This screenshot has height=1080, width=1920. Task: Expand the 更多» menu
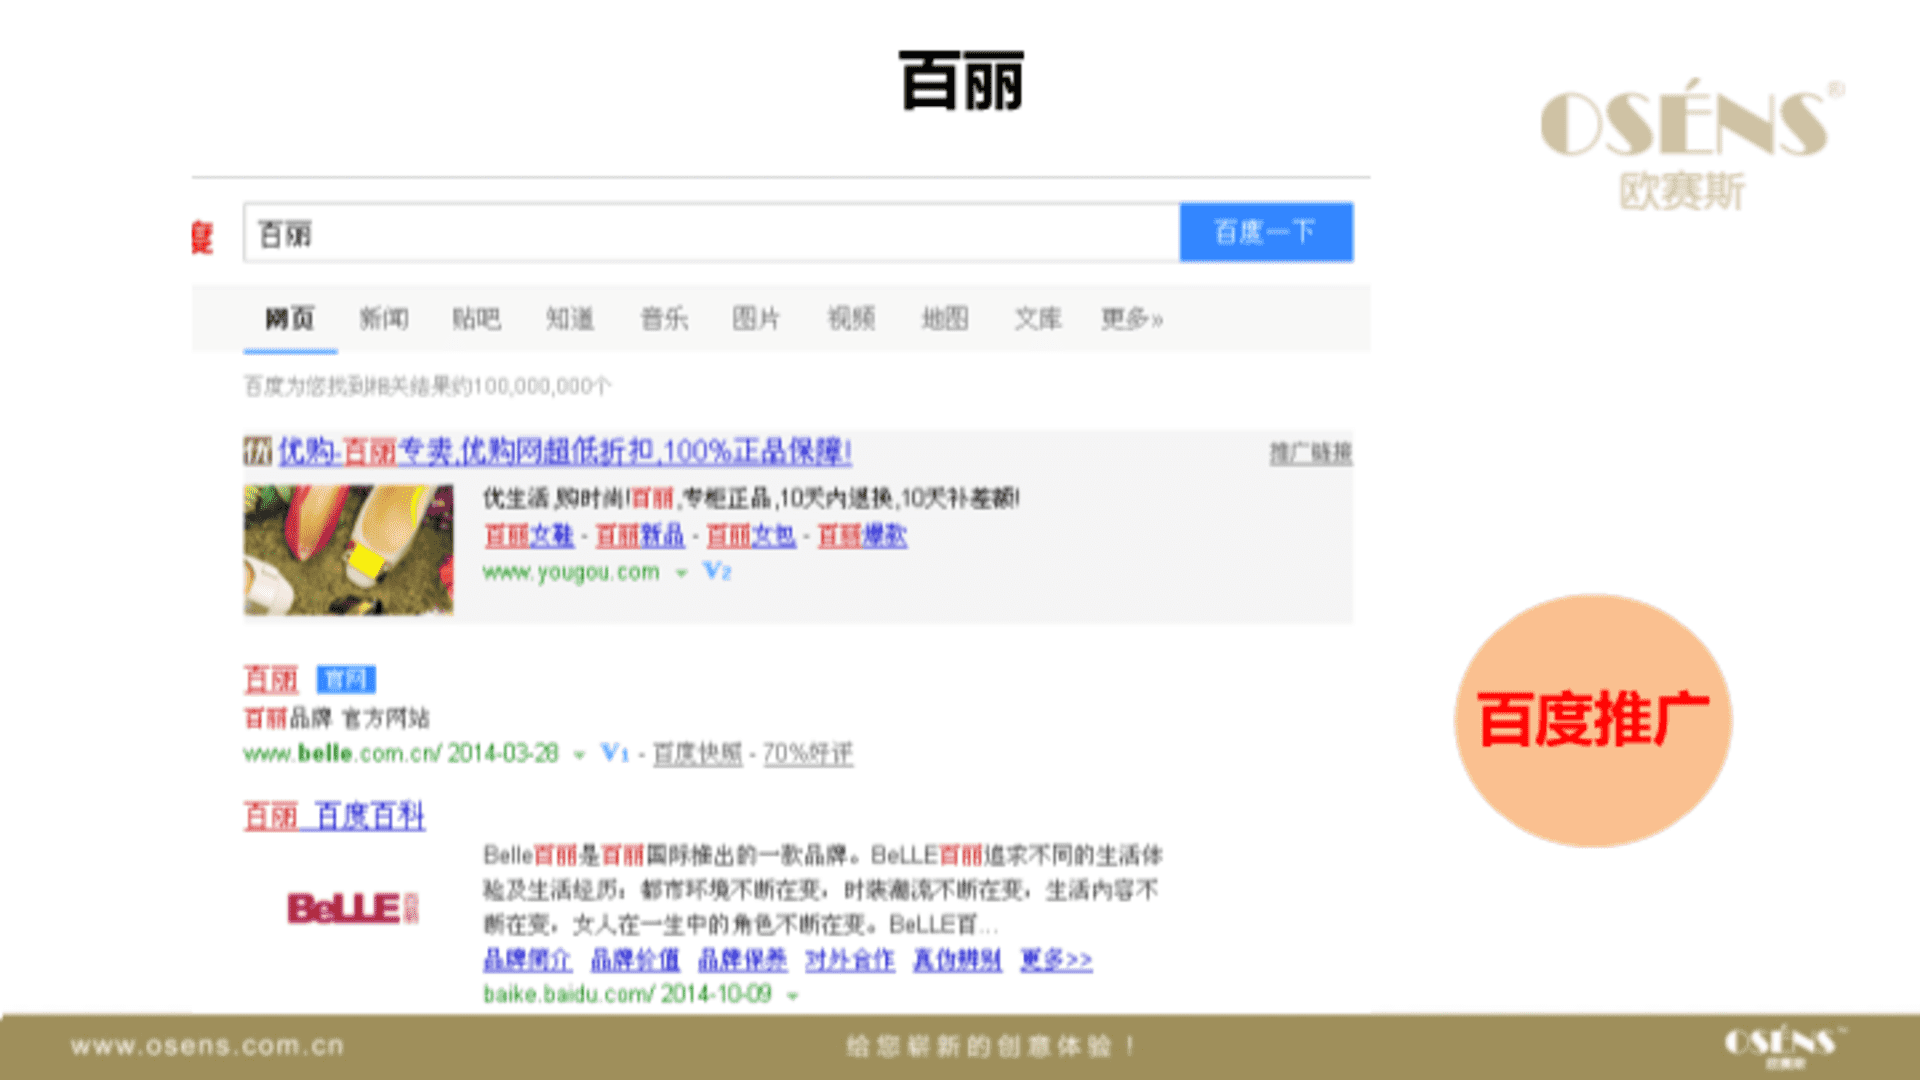coord(1132,319)
